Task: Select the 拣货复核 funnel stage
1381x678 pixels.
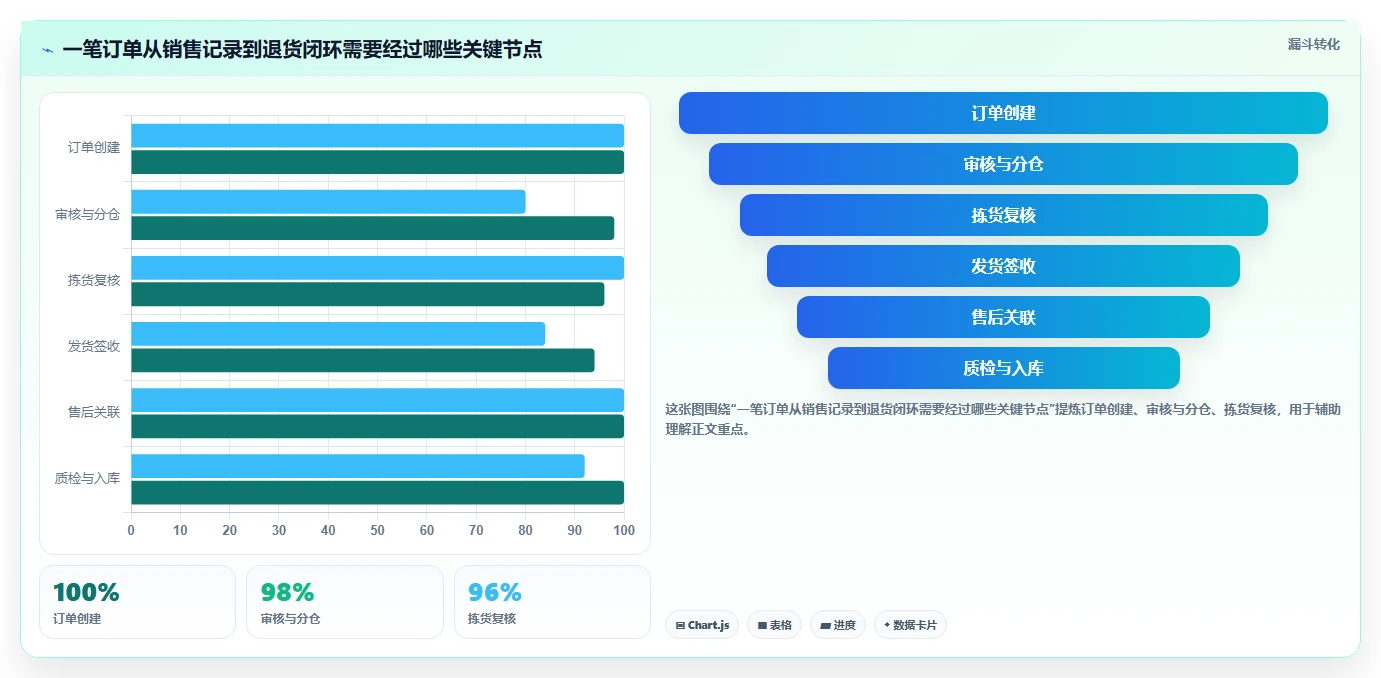Action: click(x=1003, y=215)
